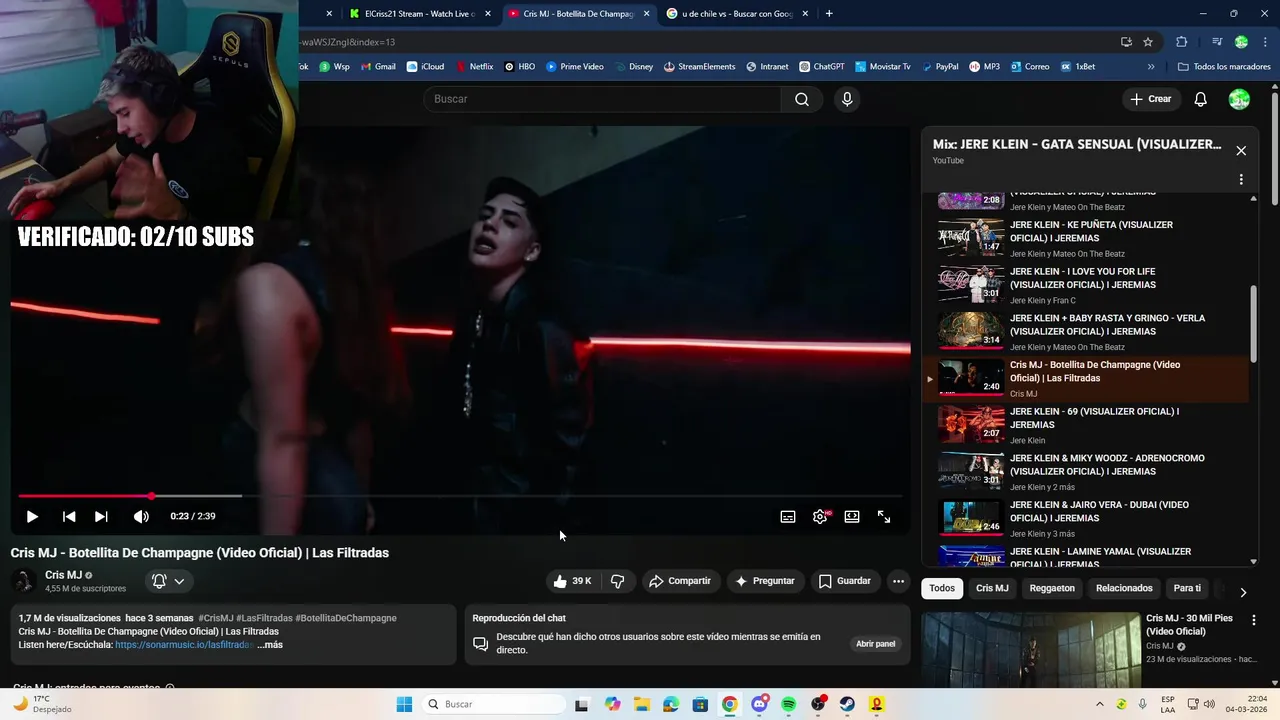1280x720 pixels.
Task: Switch player to theater mode
Action: 852,517
